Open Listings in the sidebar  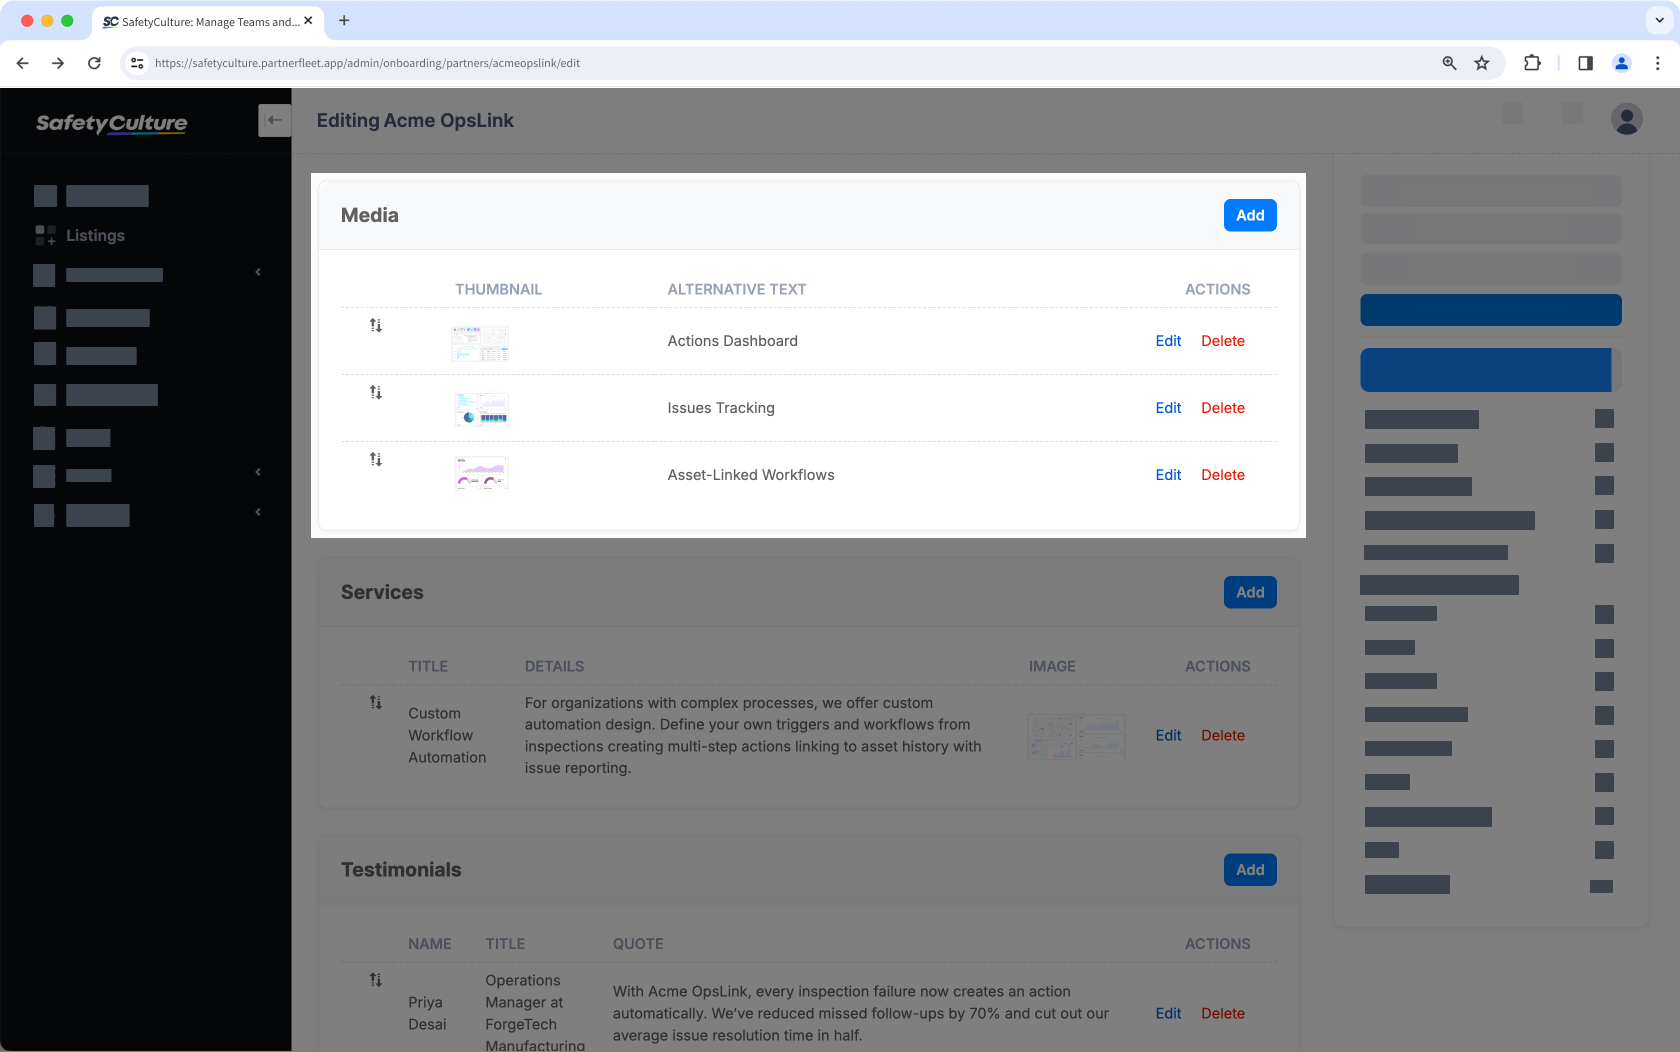[x=95, y=235]
